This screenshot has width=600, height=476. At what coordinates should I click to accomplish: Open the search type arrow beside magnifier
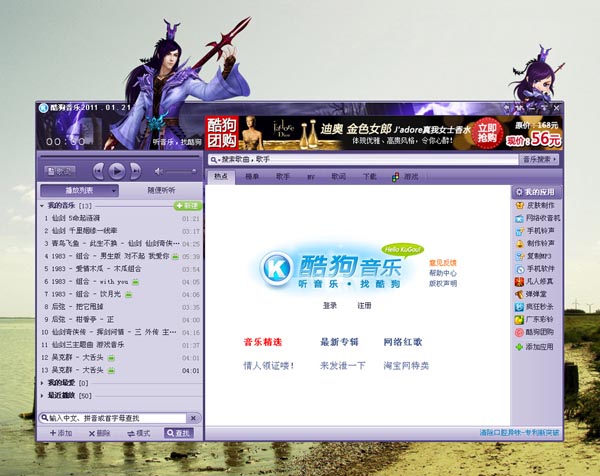click(218, 160)
